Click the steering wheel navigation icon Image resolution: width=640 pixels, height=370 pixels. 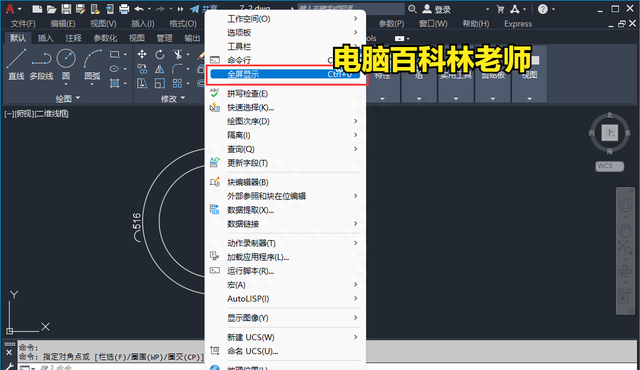tap(625, 205)
